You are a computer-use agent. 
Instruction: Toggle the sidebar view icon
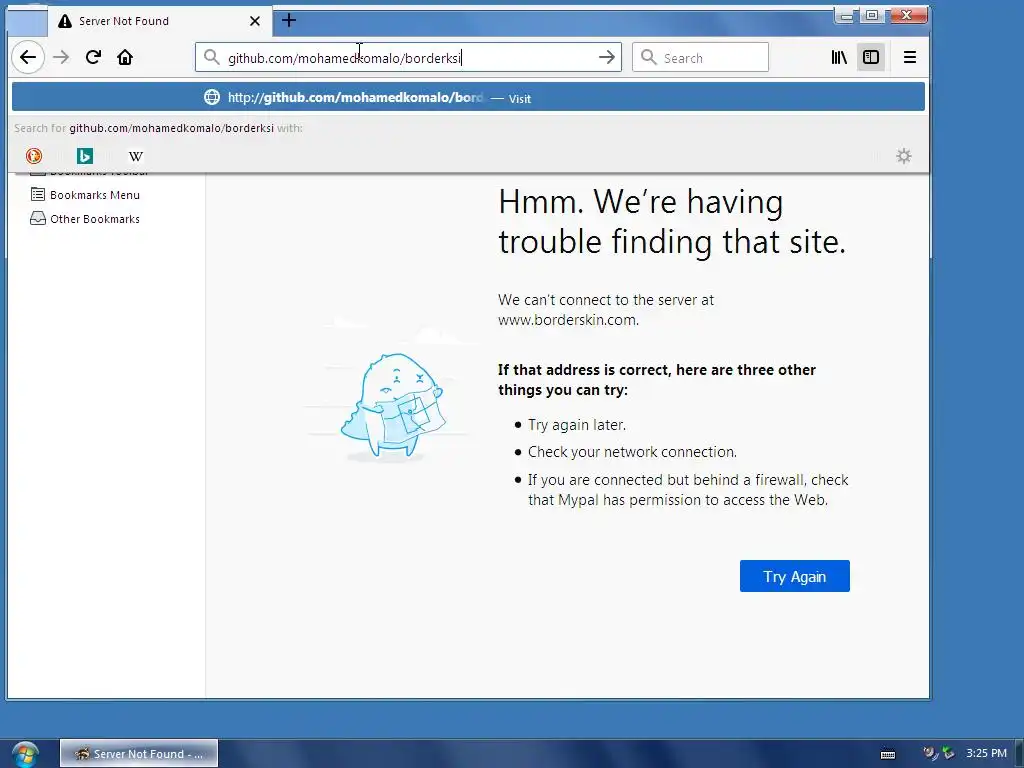pyautogui.click(x=871, y=57)
